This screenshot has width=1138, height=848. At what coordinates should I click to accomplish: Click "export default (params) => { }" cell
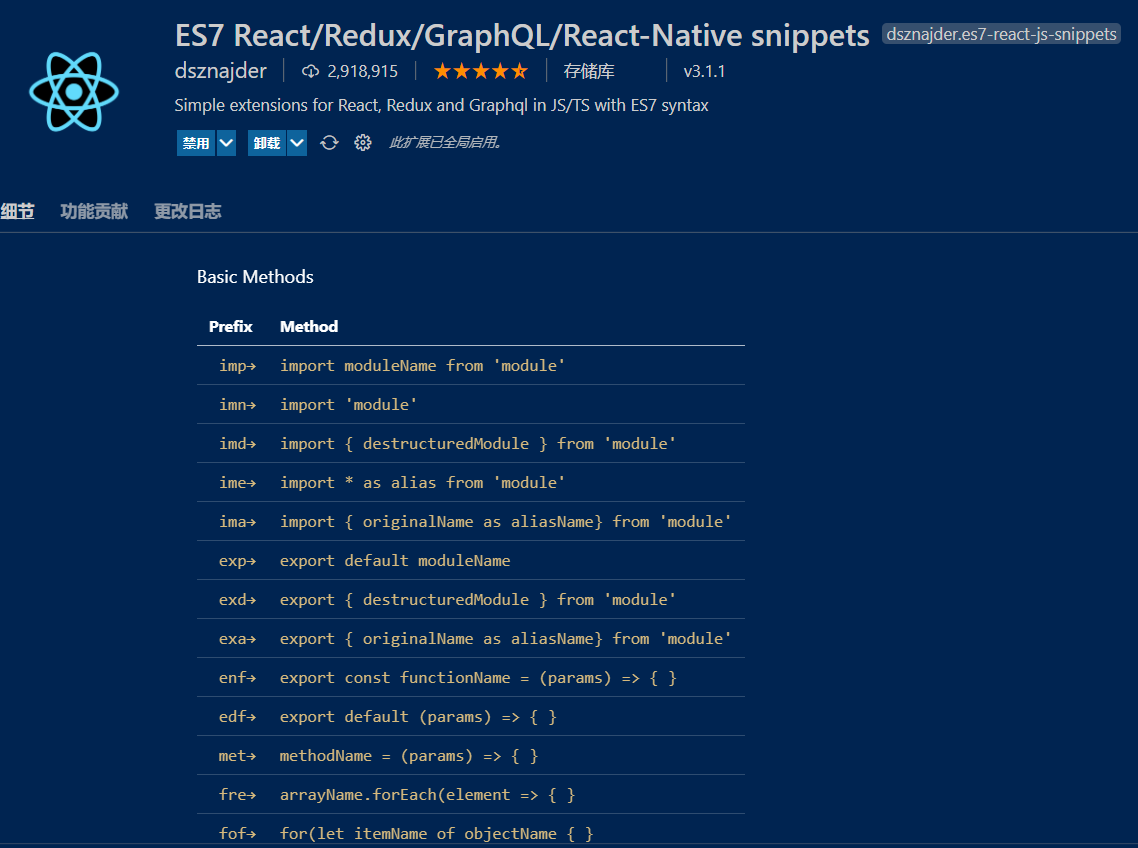(x=419, y=717)
